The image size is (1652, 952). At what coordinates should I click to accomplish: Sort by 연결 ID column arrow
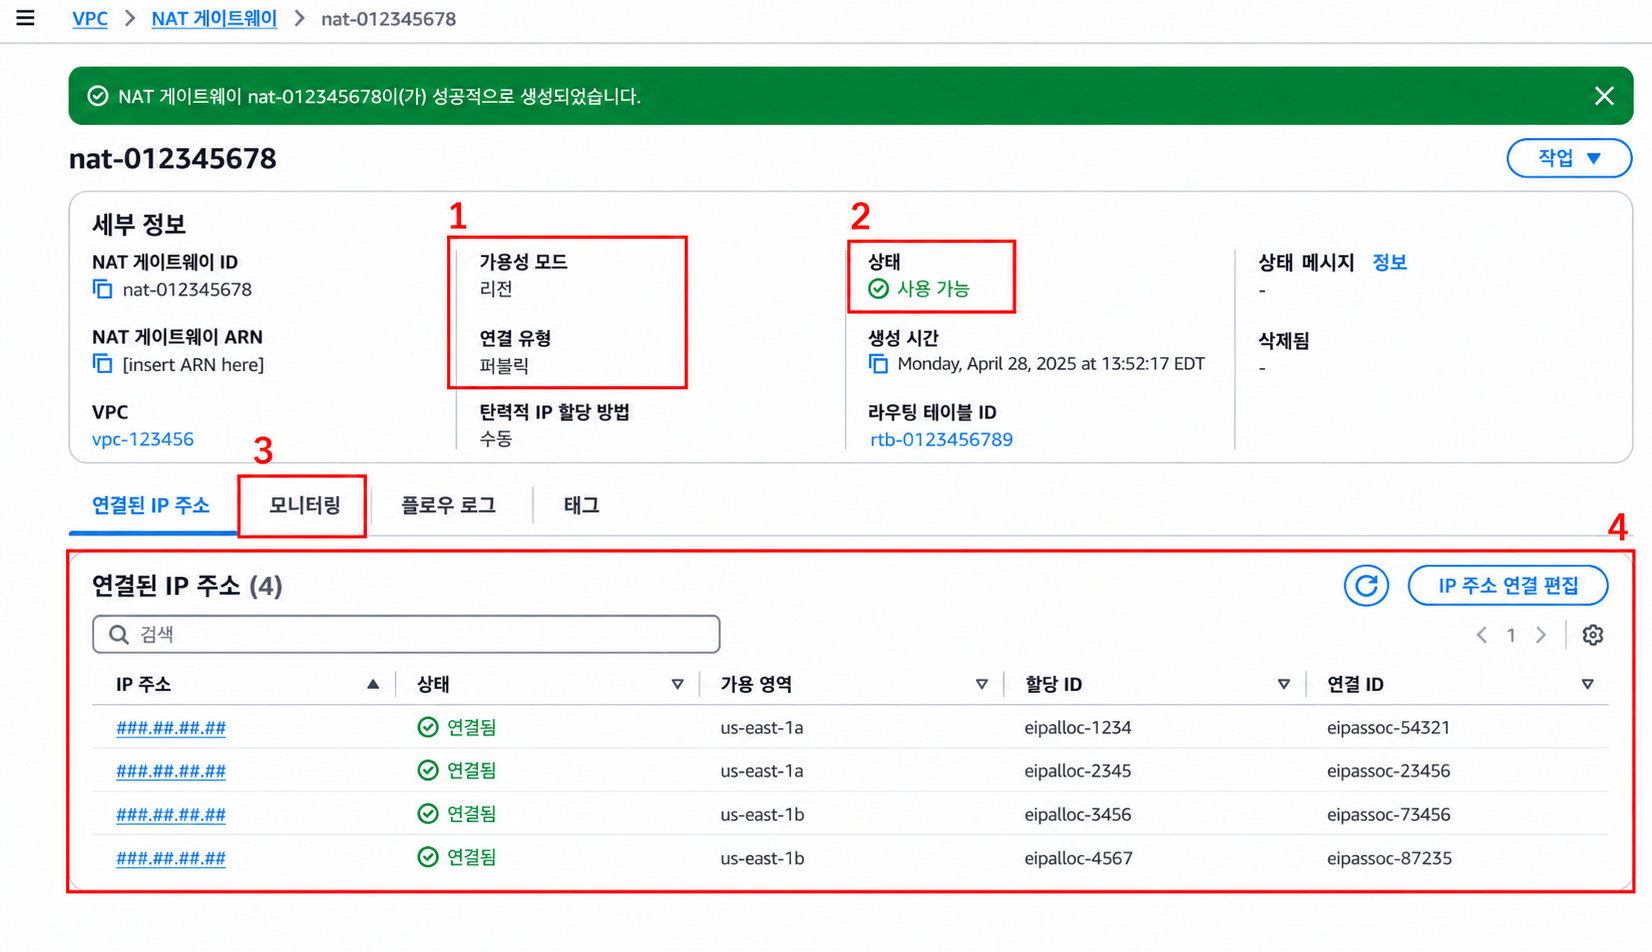pyautogui.click(x=1587, y=684)
